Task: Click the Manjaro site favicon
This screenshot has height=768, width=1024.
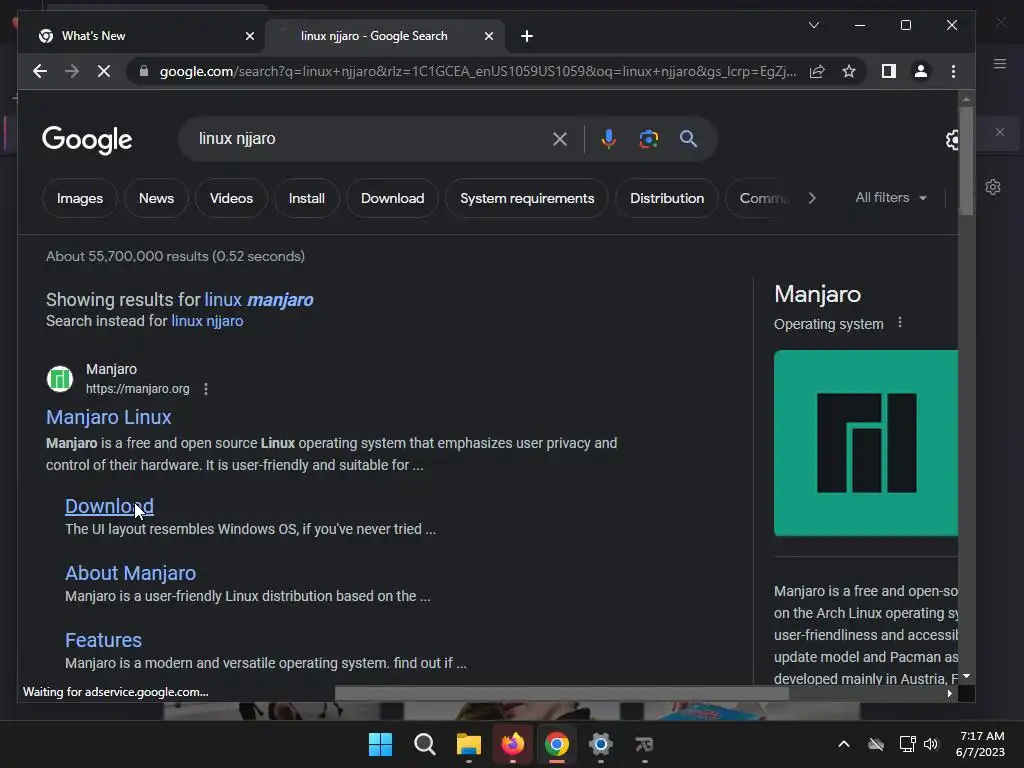Action: point(59,379)
